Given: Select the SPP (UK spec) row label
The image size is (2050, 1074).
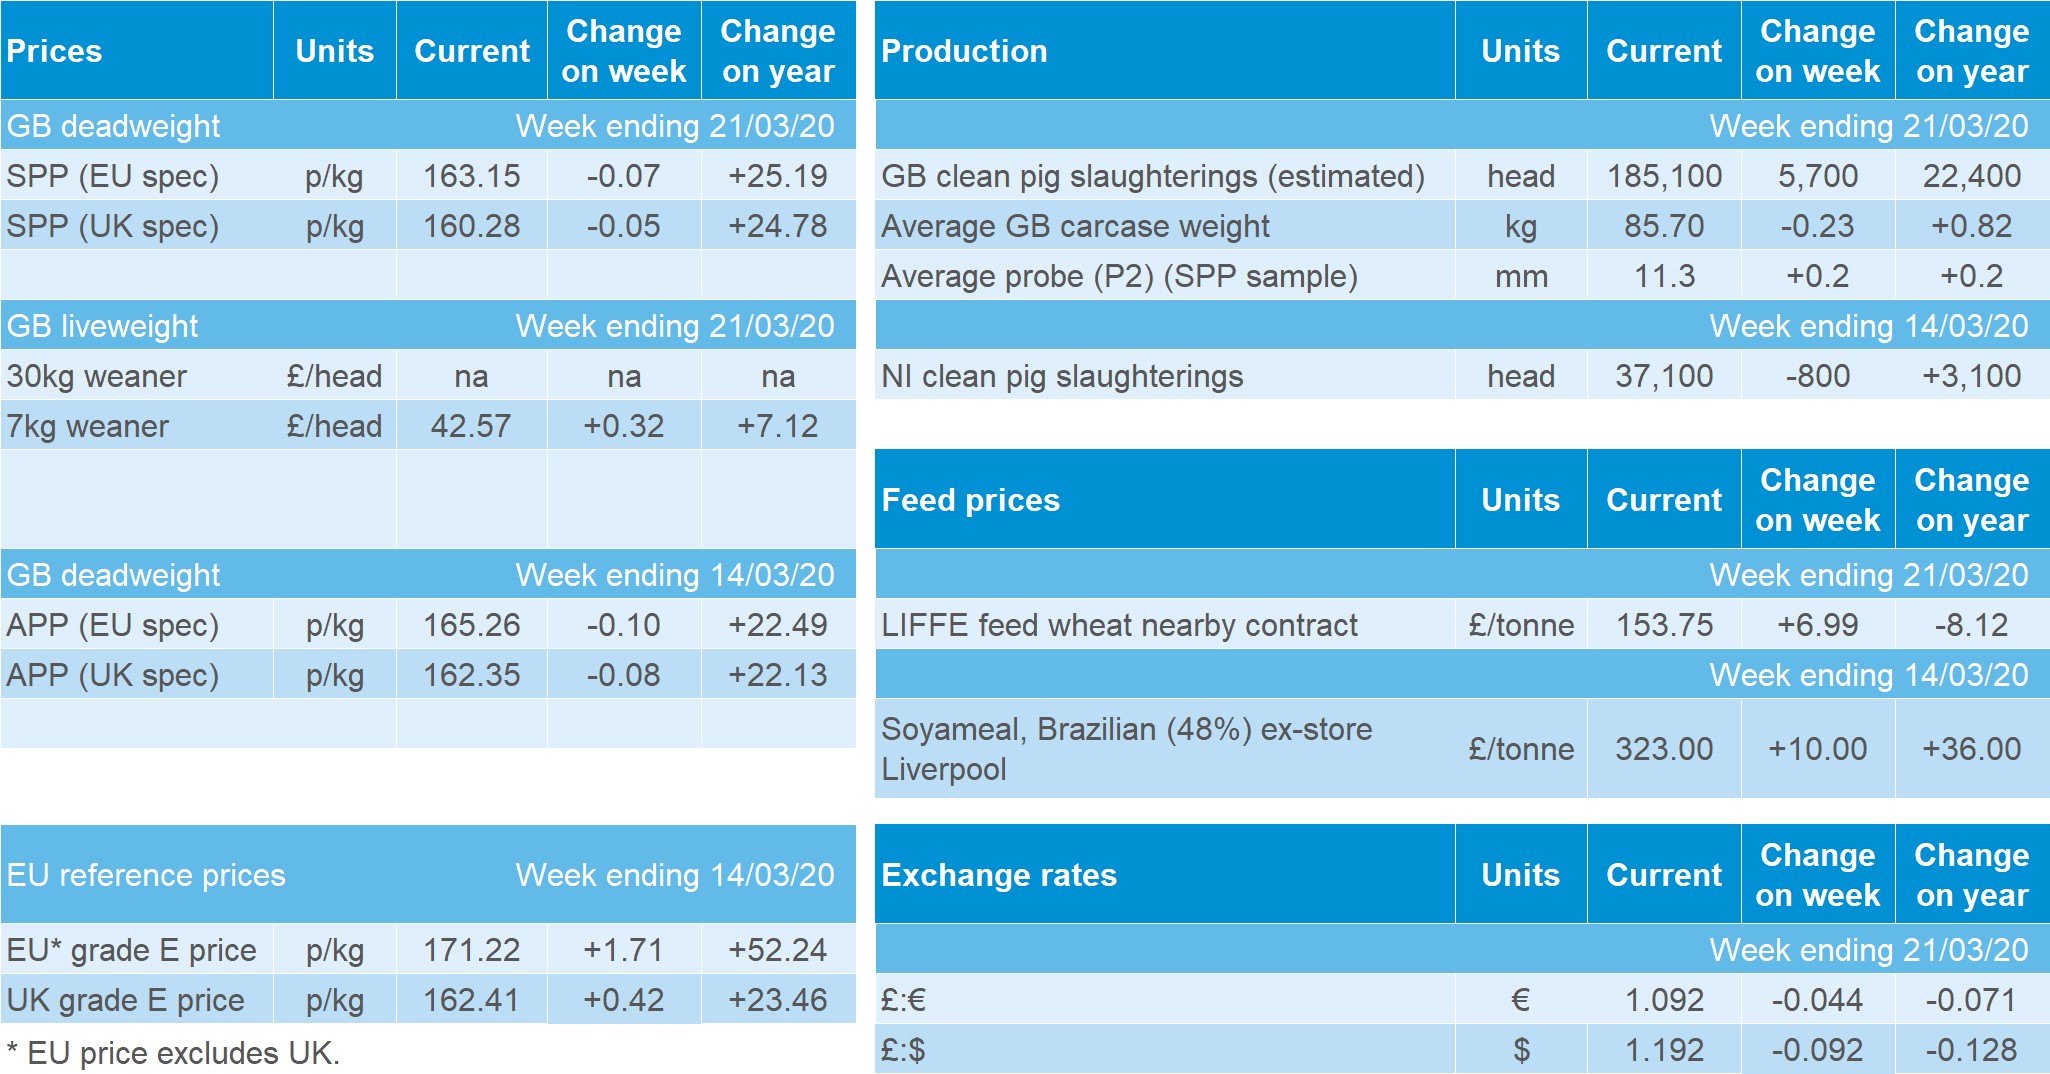Looking at the screenshot, I should (113, 226).
